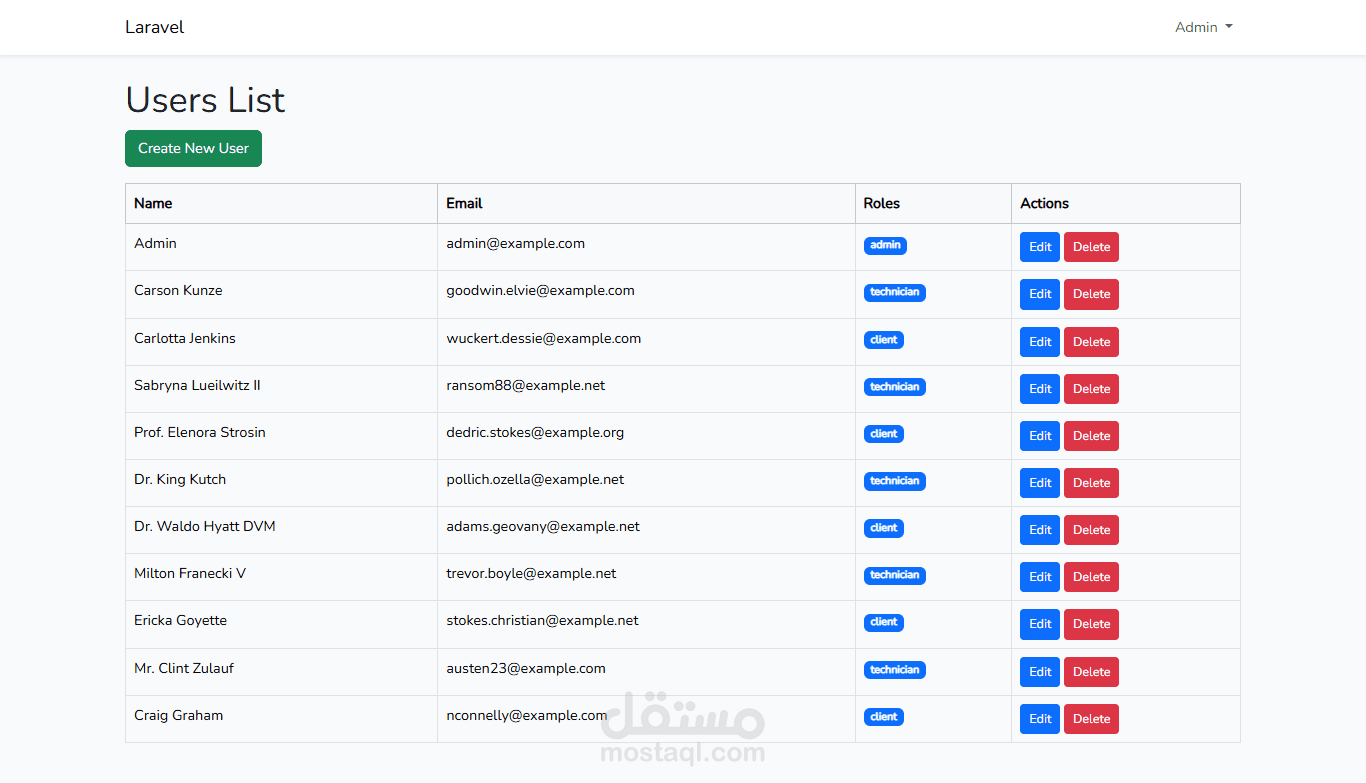Click the Roles column header
Viewport: 1366px width, 783px height.
[881, 203]
